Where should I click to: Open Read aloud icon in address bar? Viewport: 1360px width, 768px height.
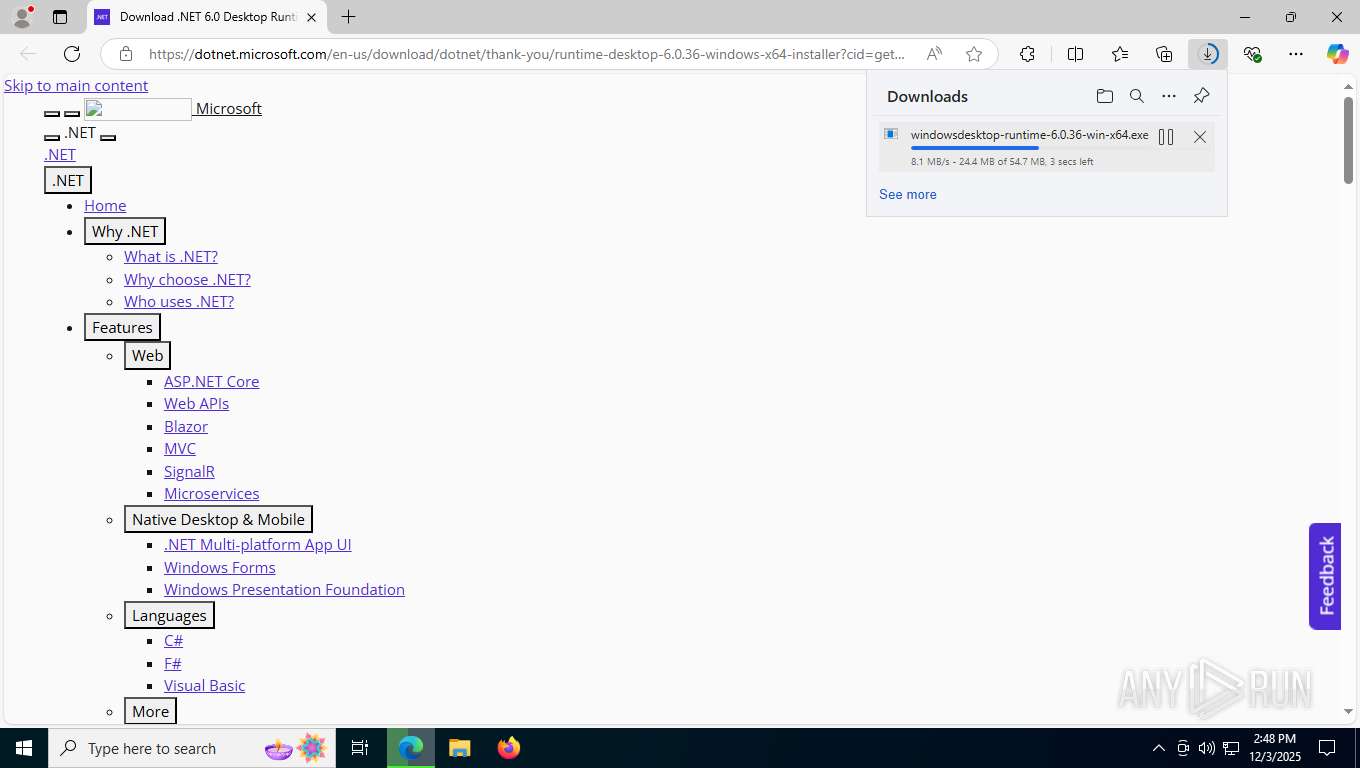(934, 54)
